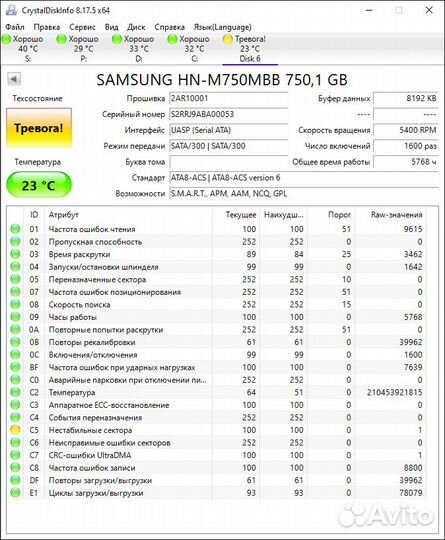This screenshot has height=540, width=445.
Task: Click status dot for attribute C0 emergency parking
Action: [x=15, y=380]
